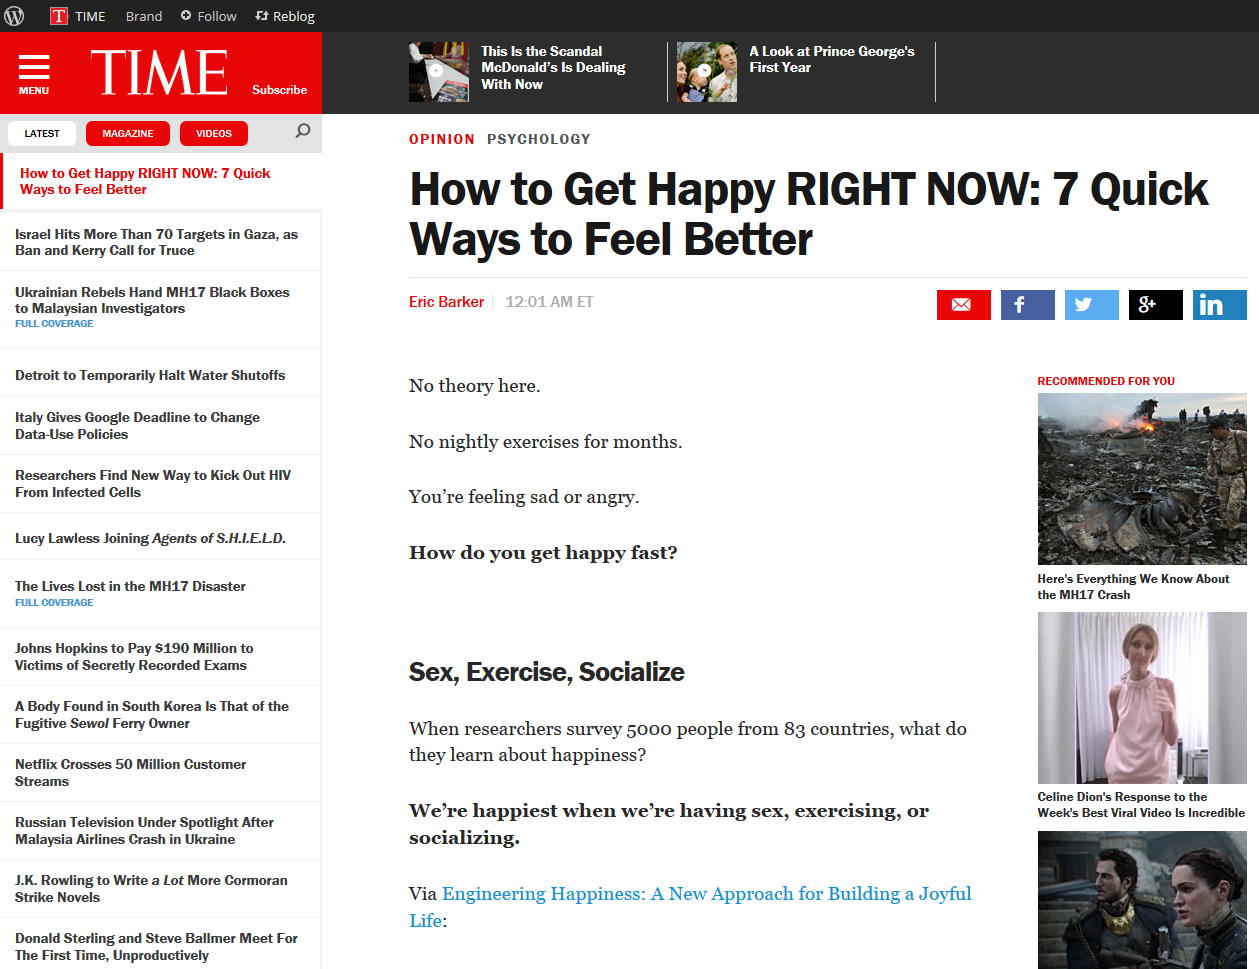
Task: Click the WordPress logo icon
Action: click(x=15, y=16)
